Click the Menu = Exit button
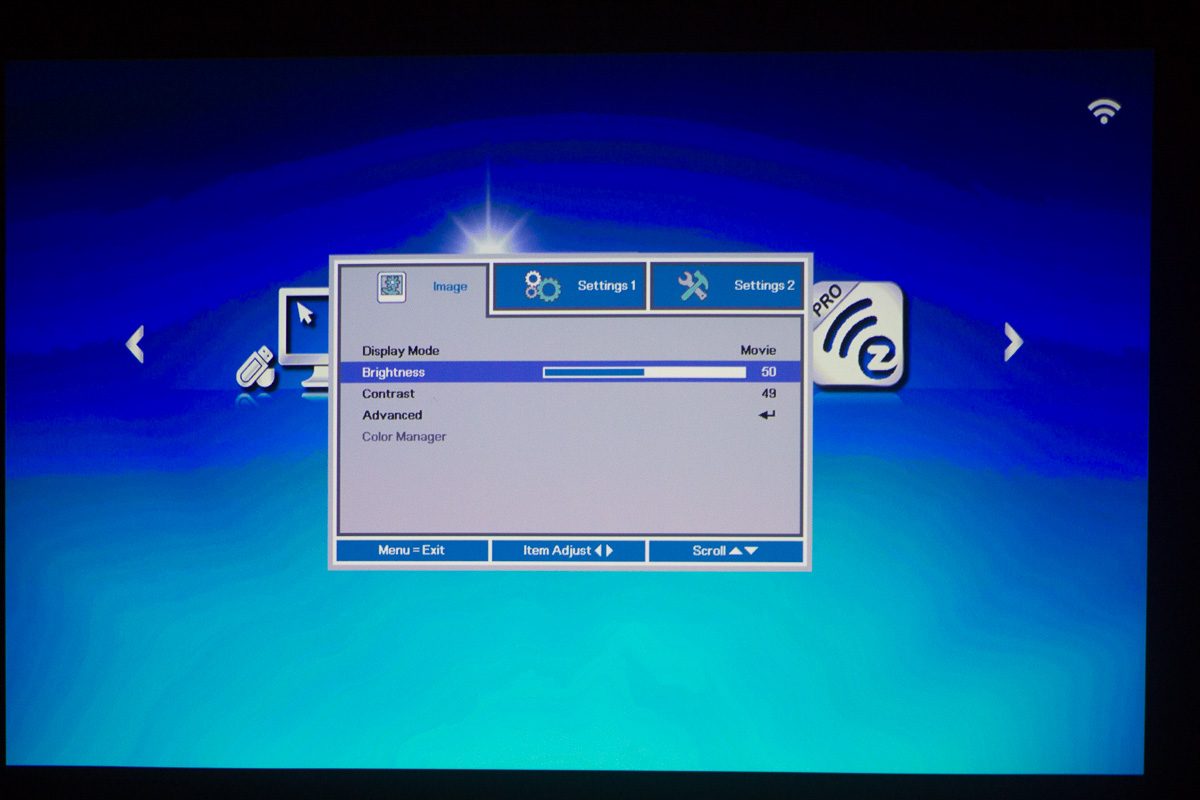The width and height of the screenshot is (1200, 800). pyautogui.click(x=411, y=551)
